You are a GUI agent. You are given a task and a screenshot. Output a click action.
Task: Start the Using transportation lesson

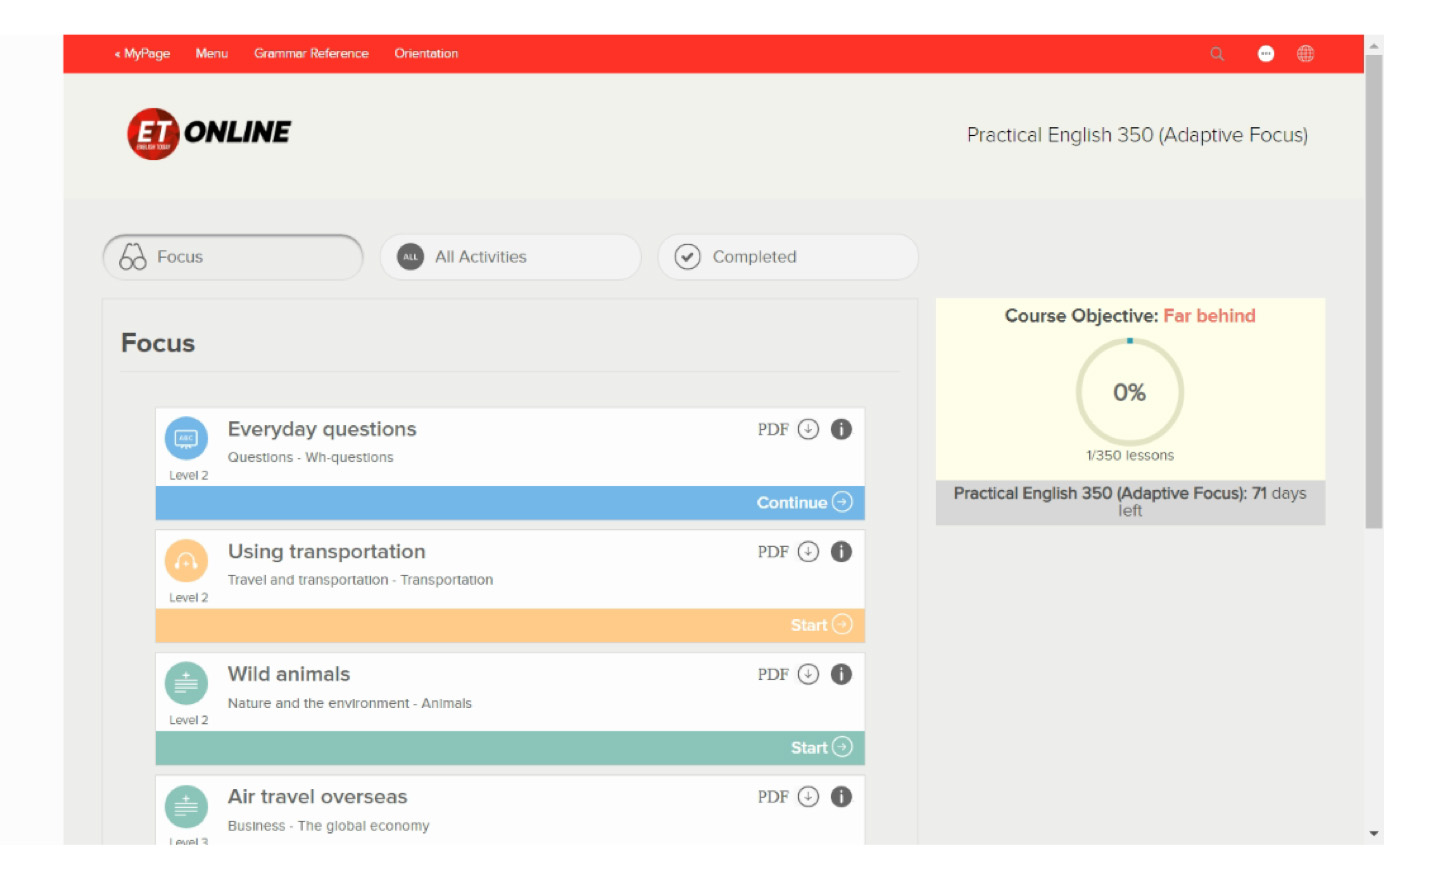pyautogui.click(x=820, y=625)
